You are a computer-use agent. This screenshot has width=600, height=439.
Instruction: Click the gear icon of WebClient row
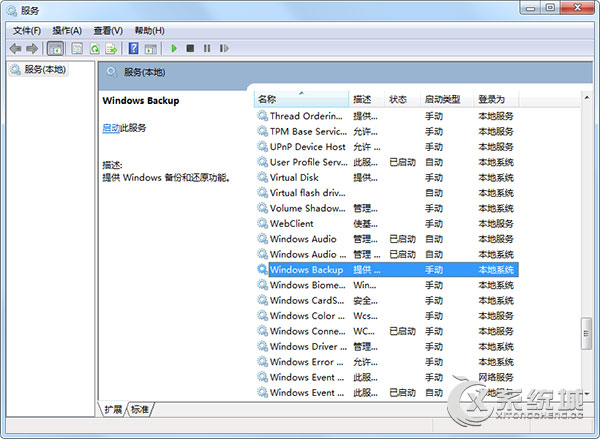tap(262, 224)
